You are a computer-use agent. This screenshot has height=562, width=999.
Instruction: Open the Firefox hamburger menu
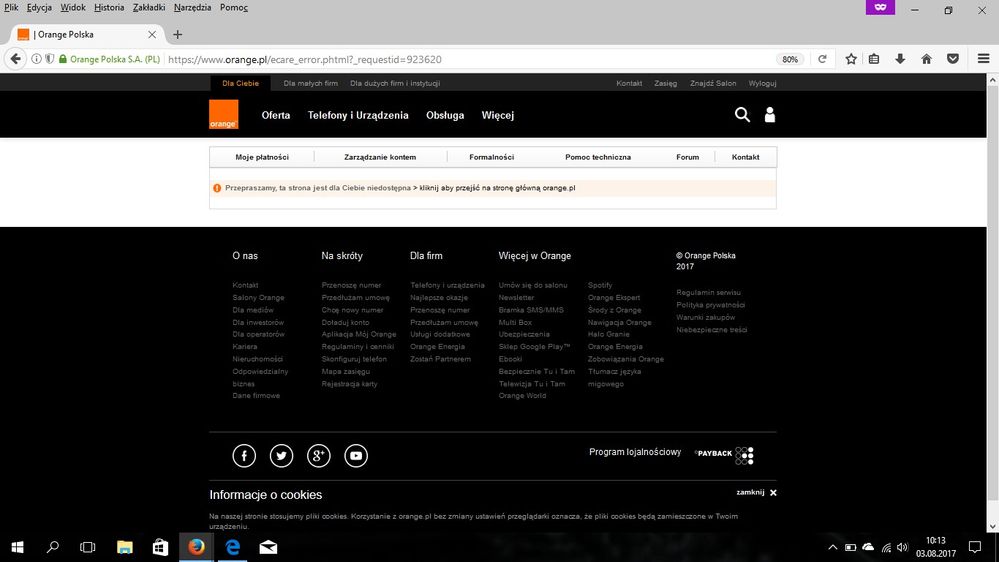[982, 59]
